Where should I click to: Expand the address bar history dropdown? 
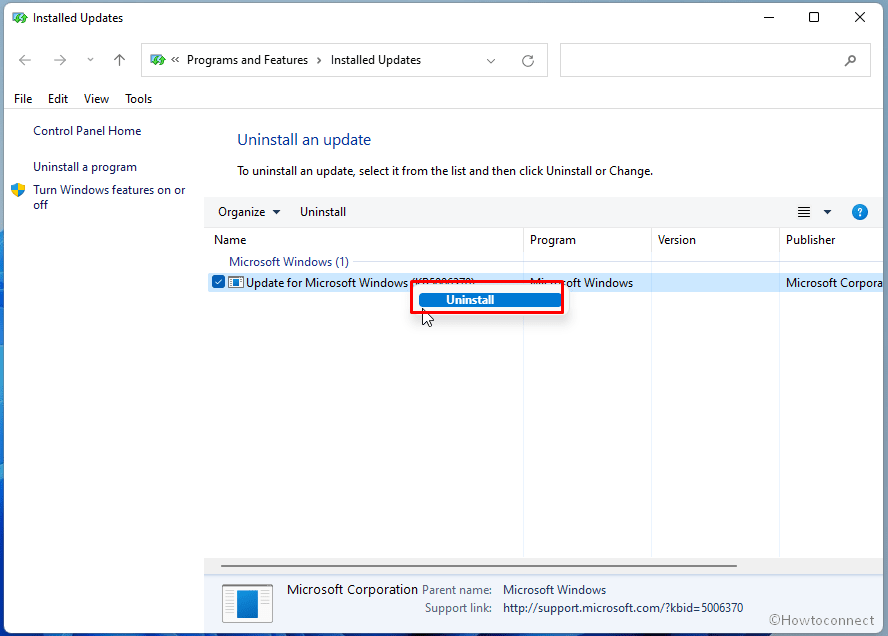[490, 61]
